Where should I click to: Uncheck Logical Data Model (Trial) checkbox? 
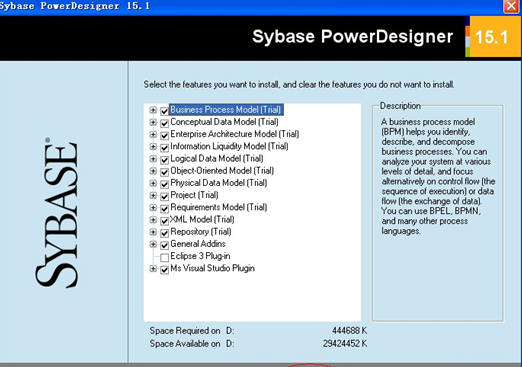point(164,160)
